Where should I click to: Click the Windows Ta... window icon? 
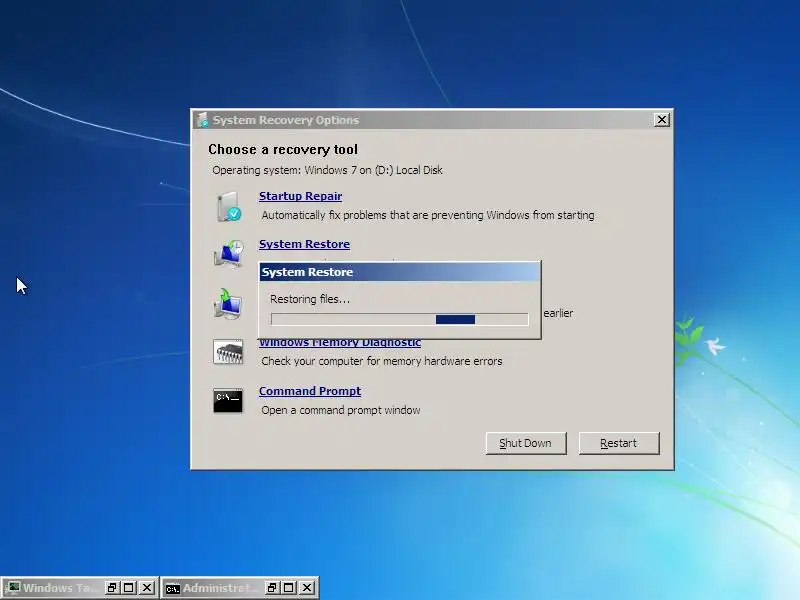pyautogui.click(x=13, y=588)
